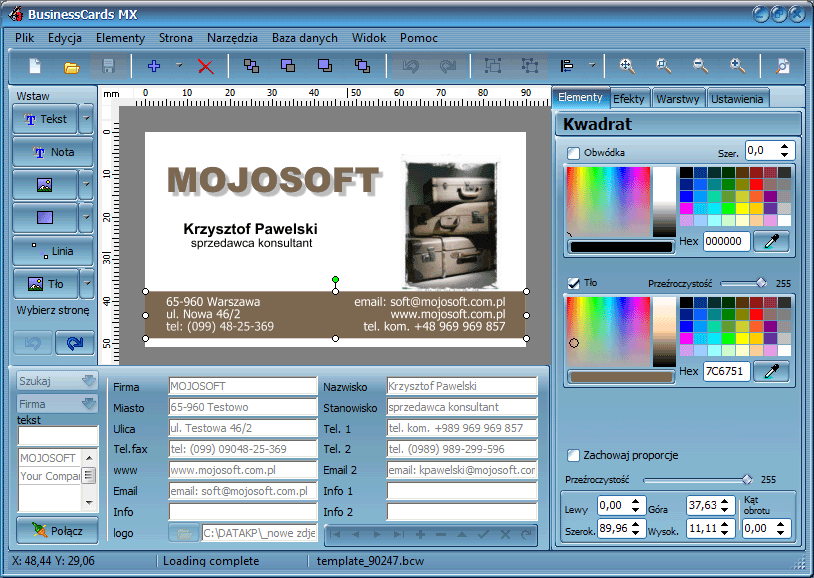Open the Baza danych menu

click(305, 38)
